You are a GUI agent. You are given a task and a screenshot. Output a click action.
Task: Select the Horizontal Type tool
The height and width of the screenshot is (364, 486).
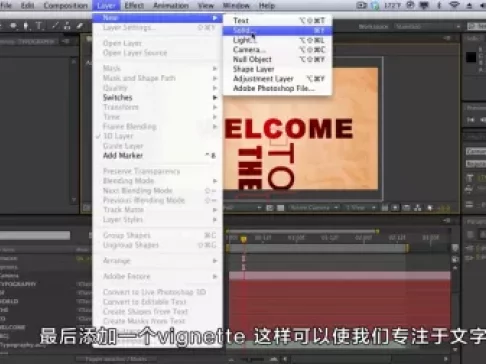tap(39, 26)
